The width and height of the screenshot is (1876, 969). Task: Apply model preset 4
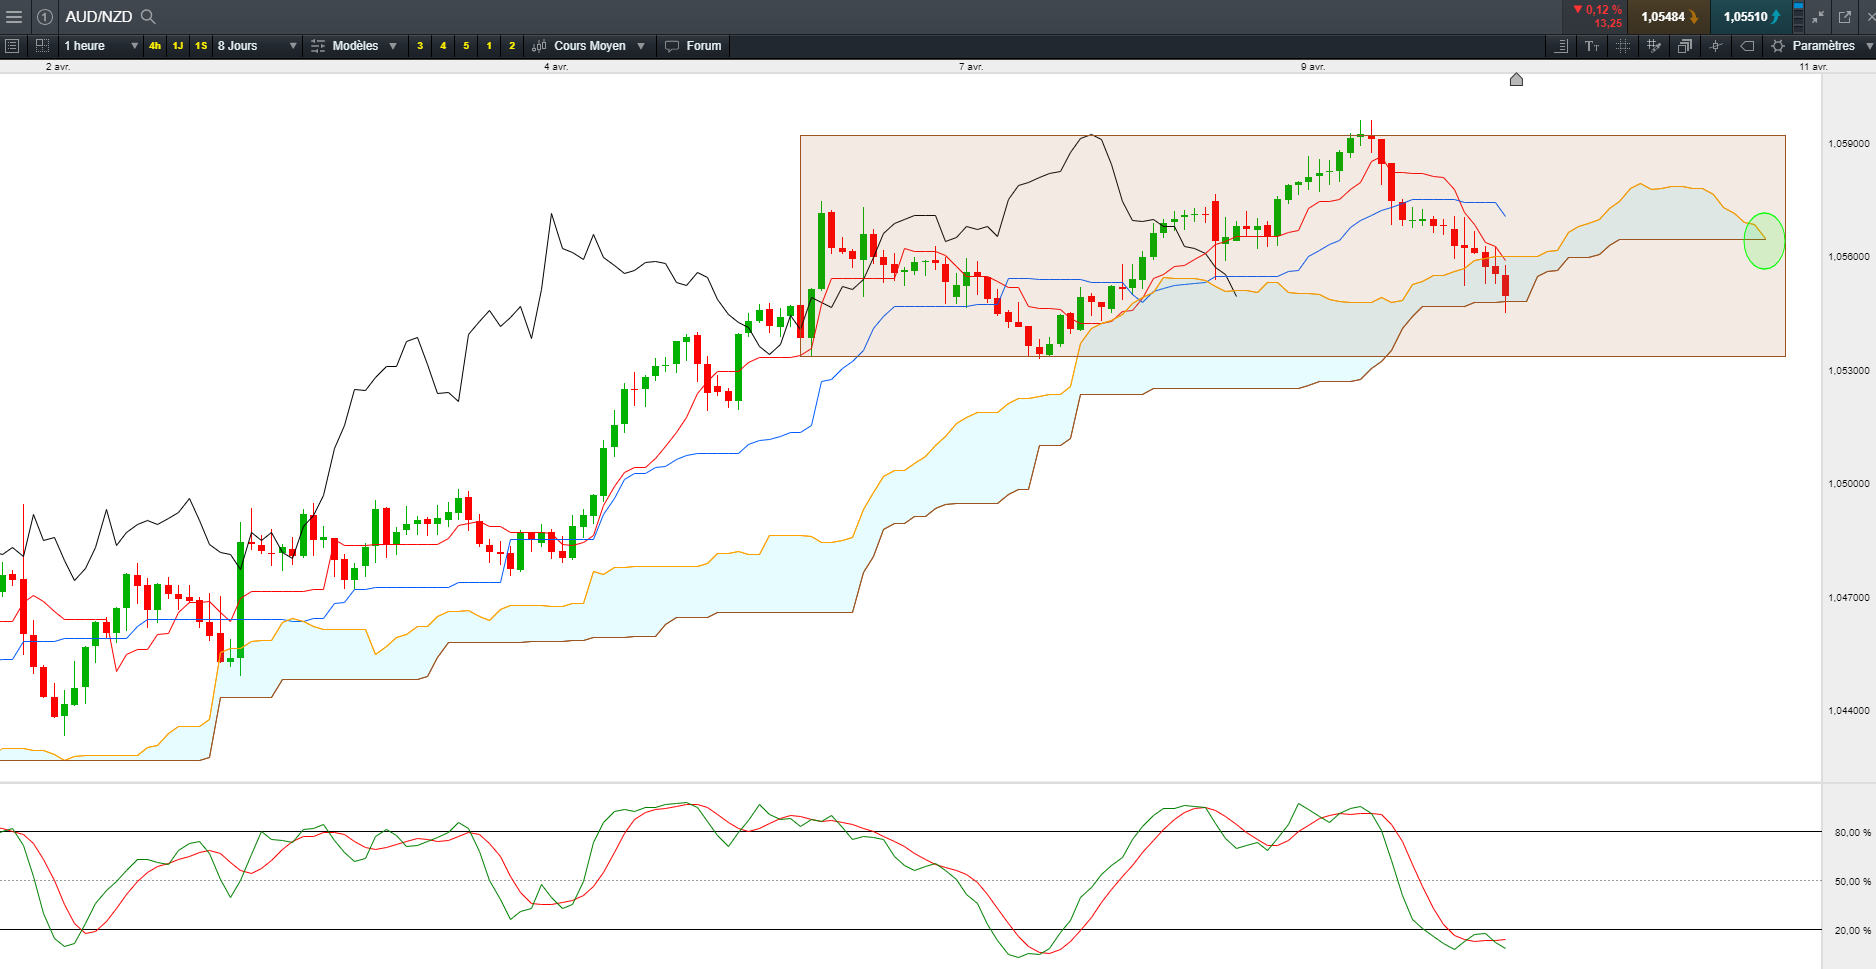click(x=443, y=46)
